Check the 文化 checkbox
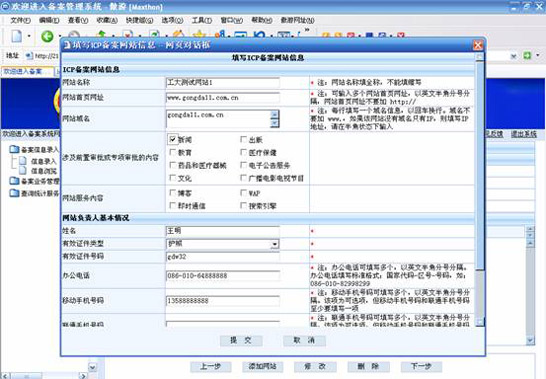This screenshot has height=379, width=546. [x=173, y=178]
